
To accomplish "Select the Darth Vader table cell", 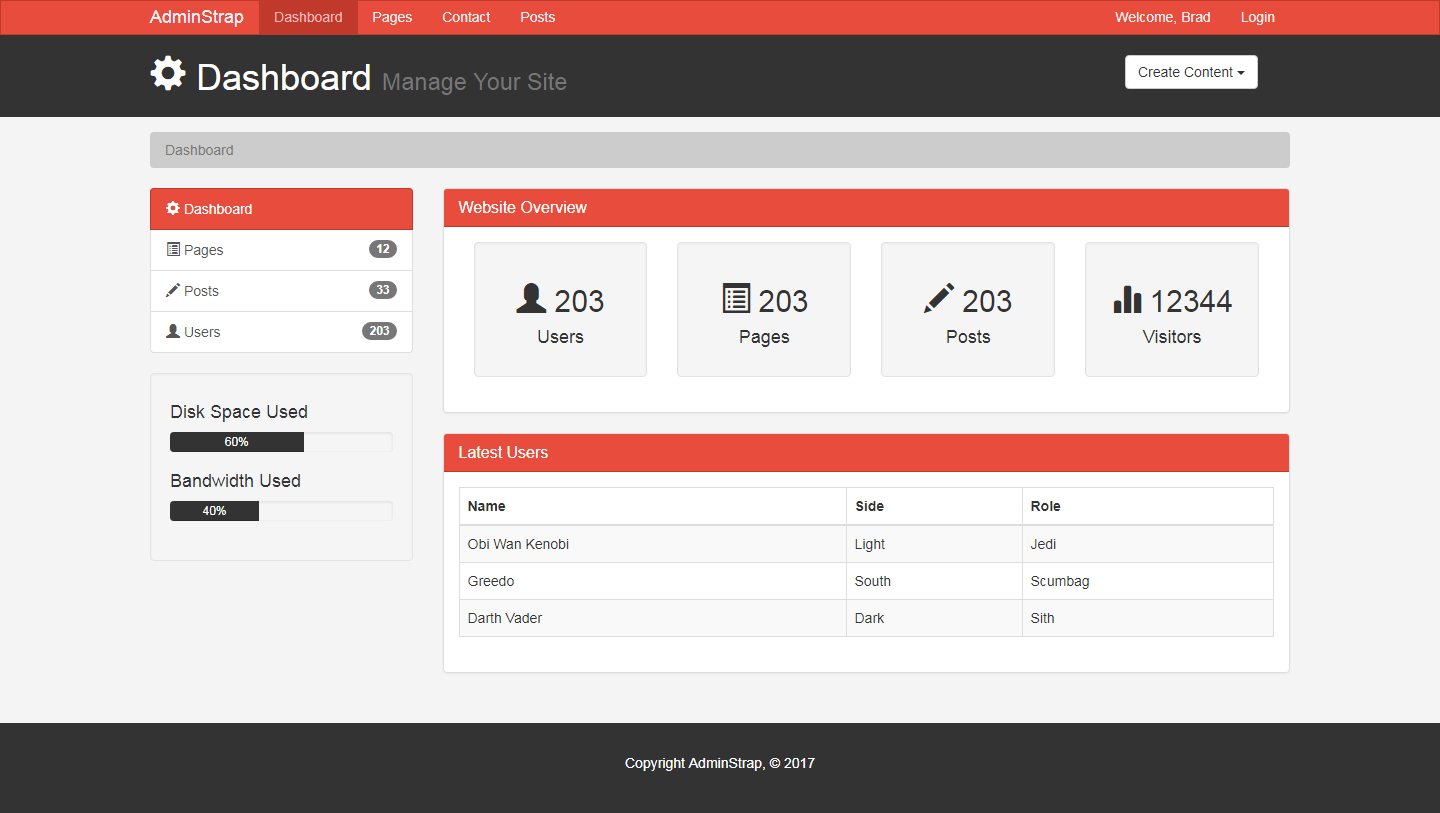I will (x=653, y=618).
